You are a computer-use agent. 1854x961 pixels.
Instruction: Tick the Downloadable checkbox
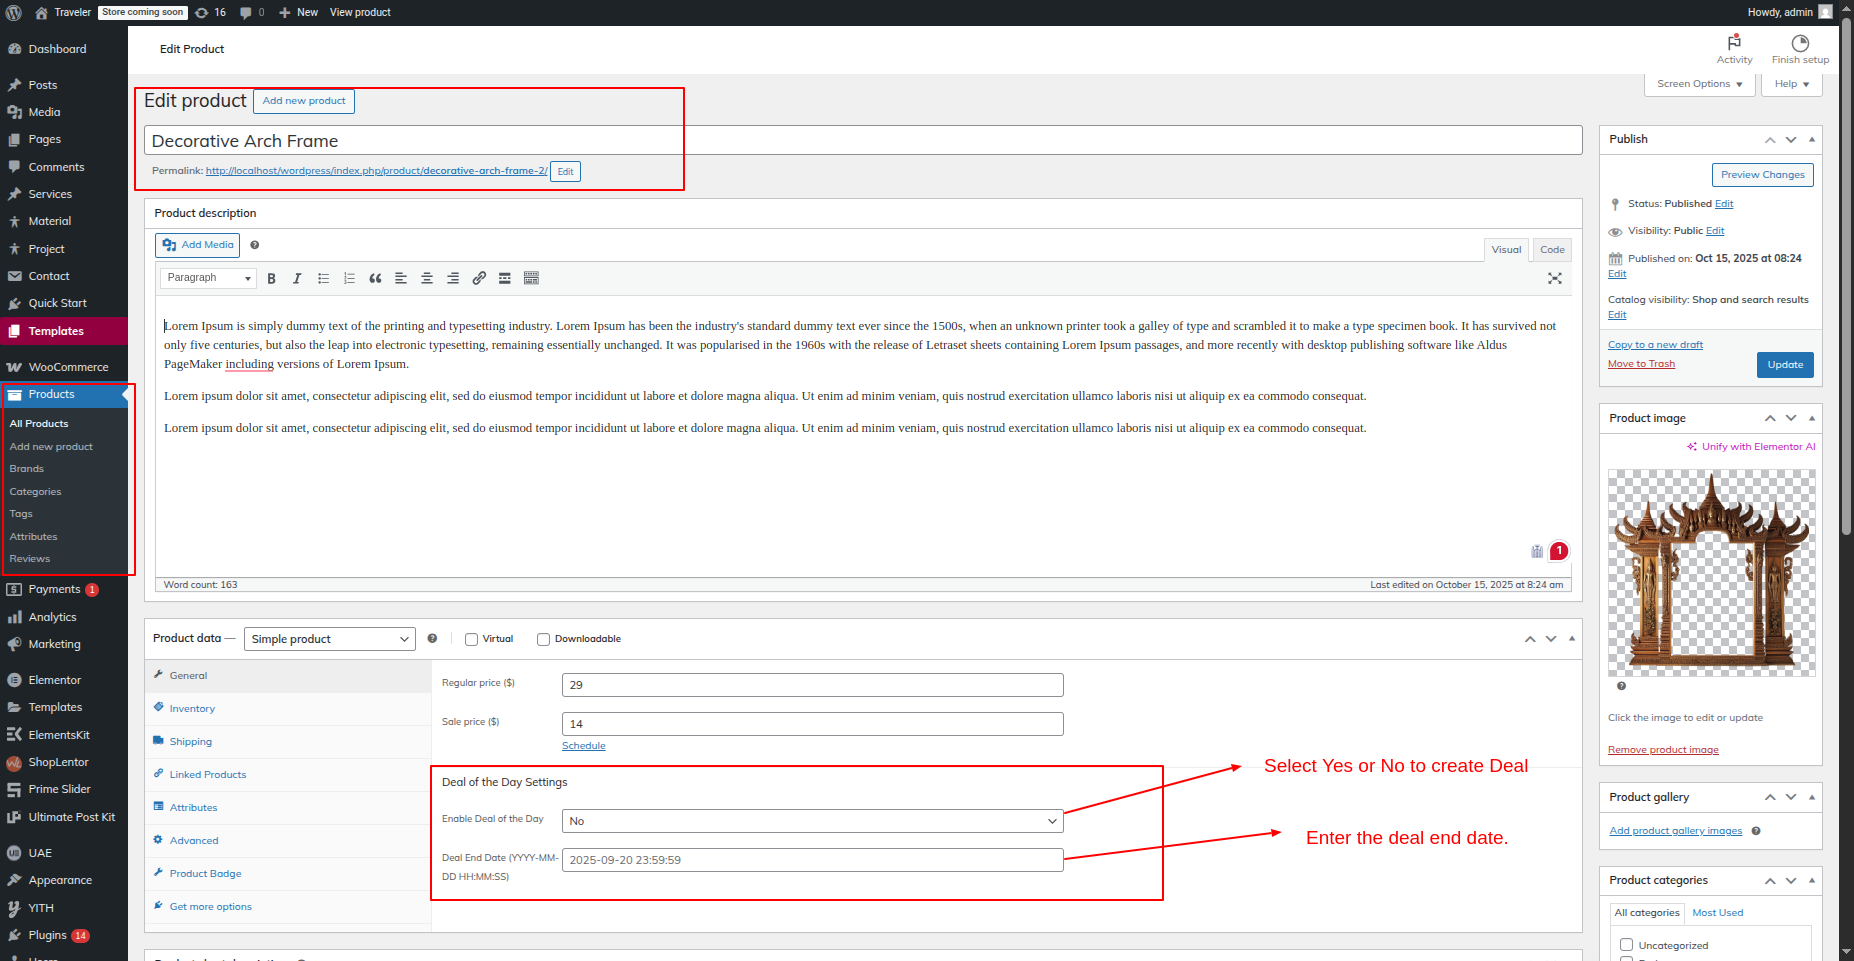pos(543,640)
